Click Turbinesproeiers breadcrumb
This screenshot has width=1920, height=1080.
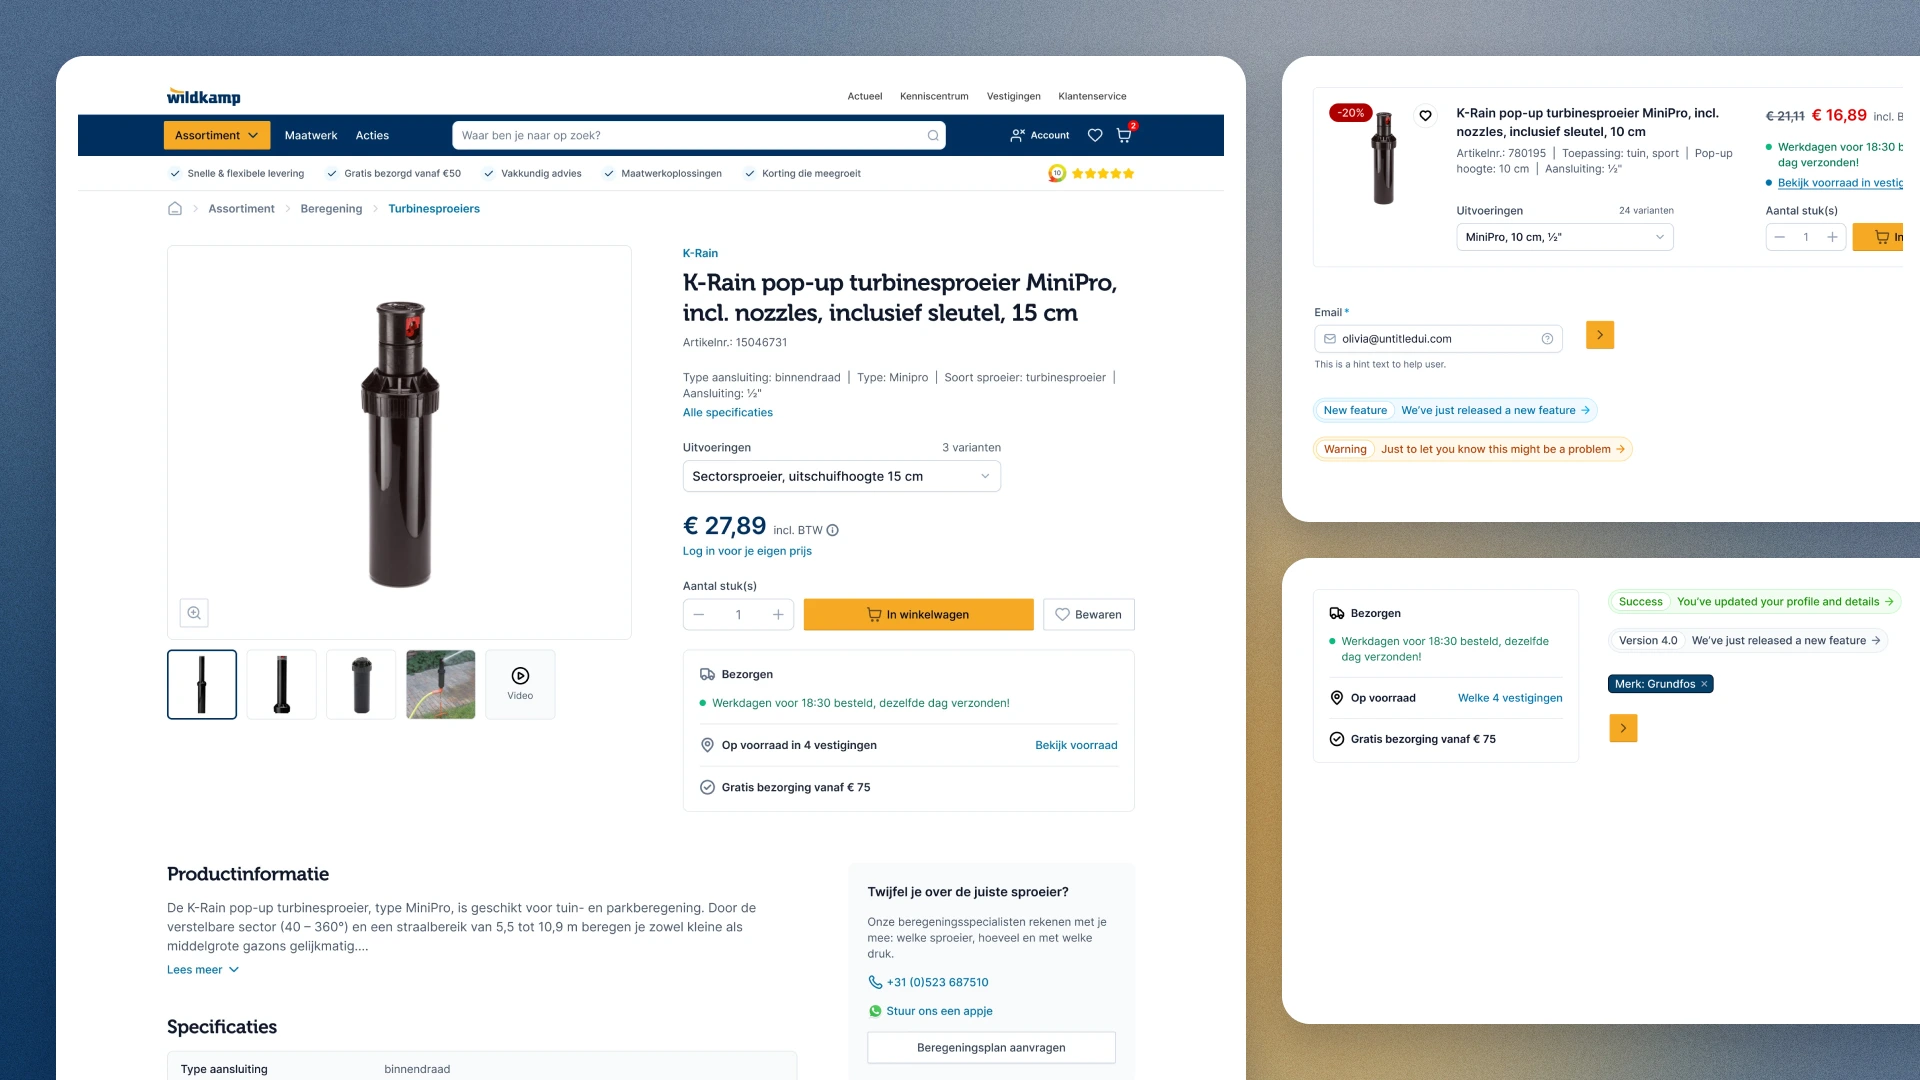pyautogui.click(x=434, y=208)
